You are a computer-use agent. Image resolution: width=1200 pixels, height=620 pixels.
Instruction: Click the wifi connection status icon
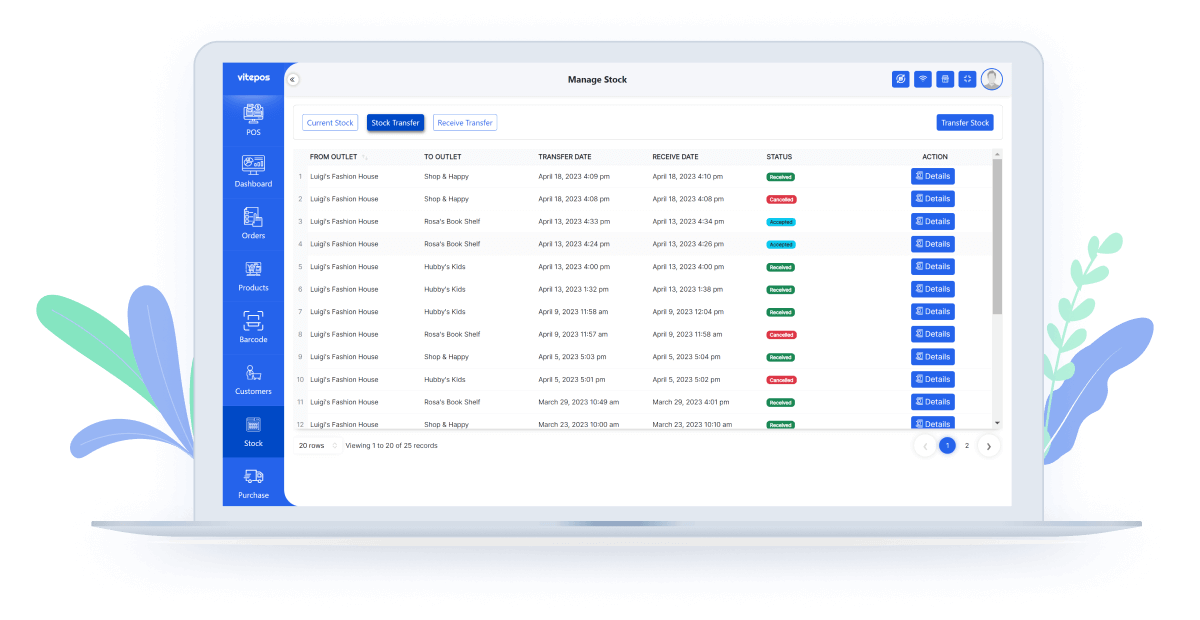click(x=923, y=79)
